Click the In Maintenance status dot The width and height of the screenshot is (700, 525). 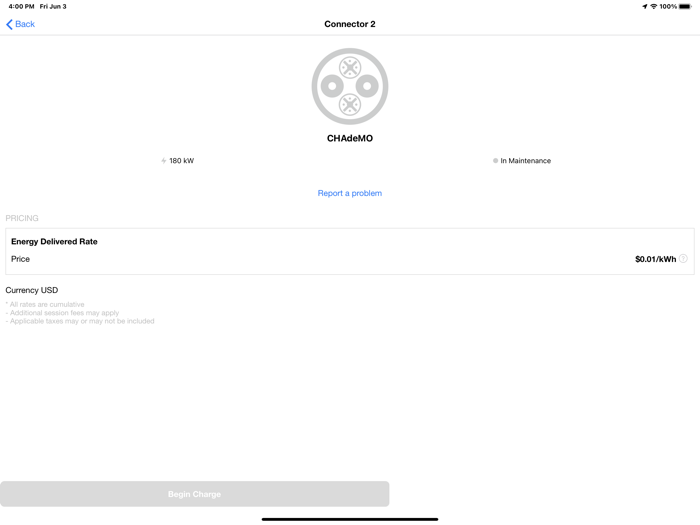pyautogui.click(x=495, y=161)
